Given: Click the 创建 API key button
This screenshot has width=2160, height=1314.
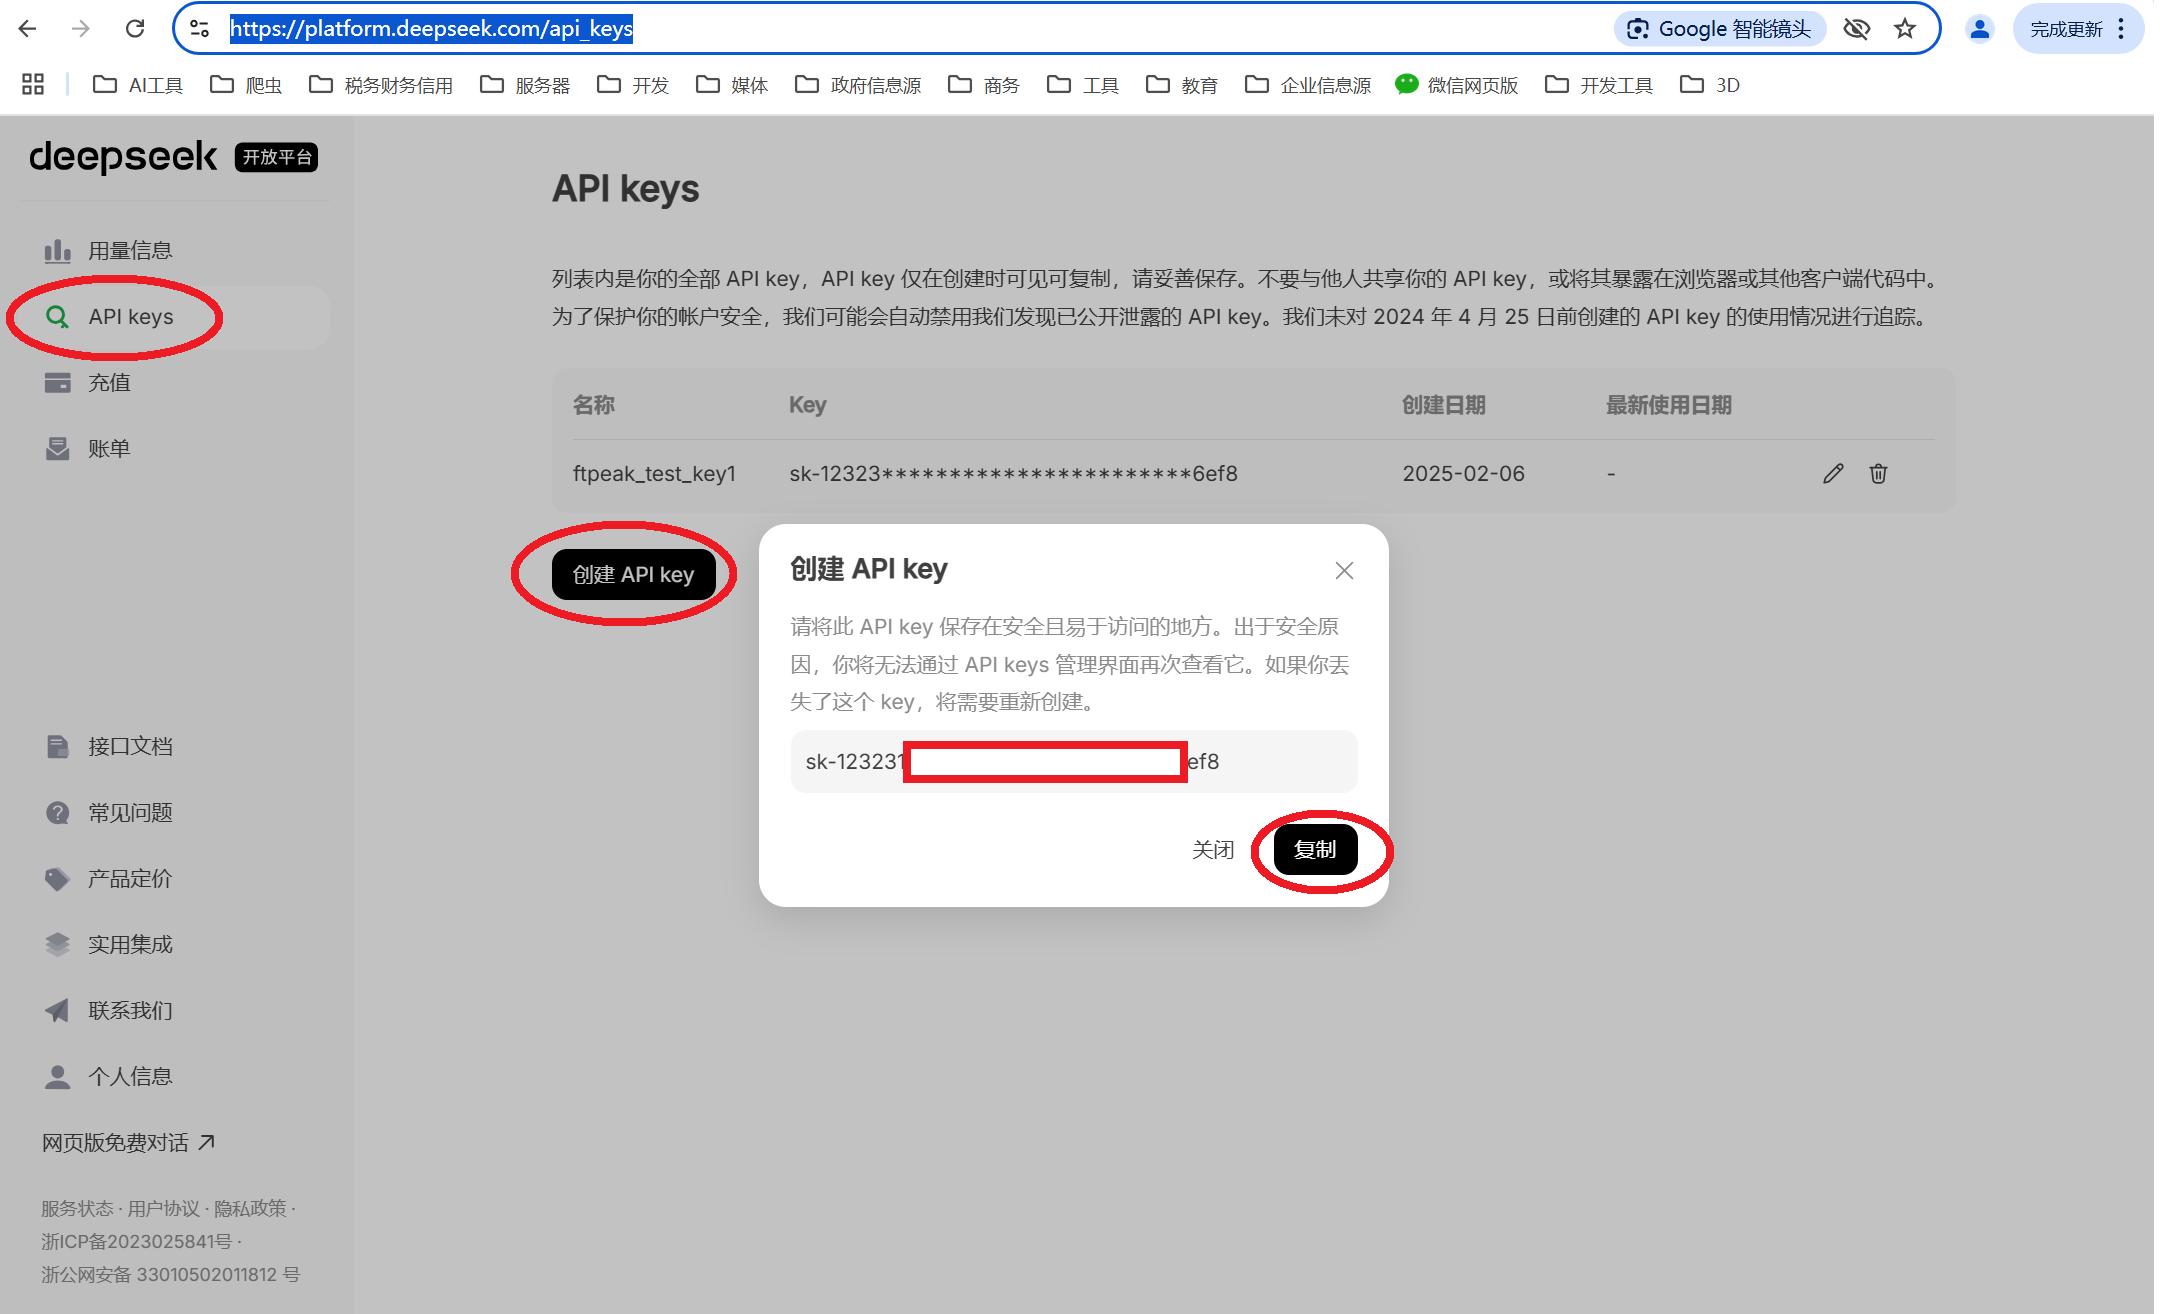Looking at the screenshot, I should 633,575.
